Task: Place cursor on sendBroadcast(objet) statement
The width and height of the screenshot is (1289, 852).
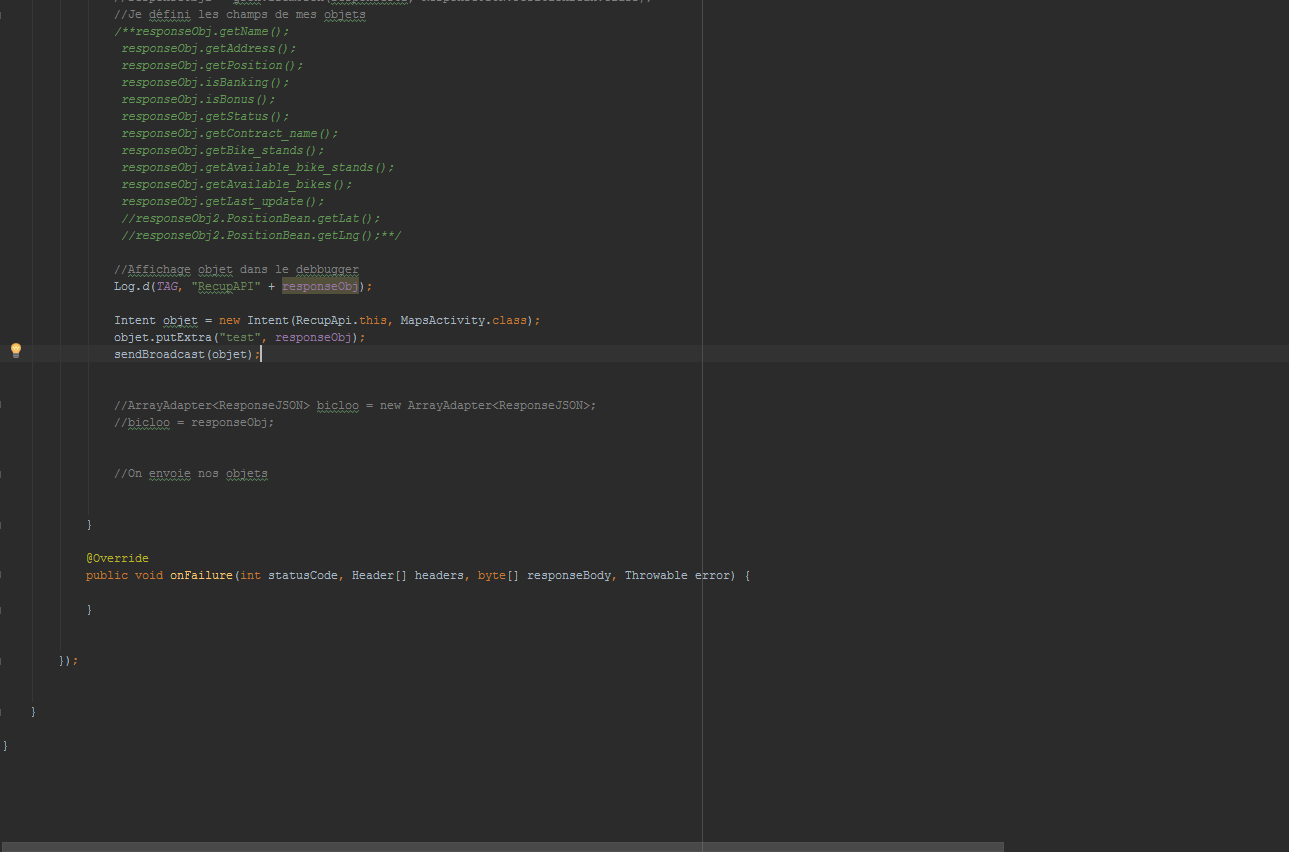Action: pos(187,355)
